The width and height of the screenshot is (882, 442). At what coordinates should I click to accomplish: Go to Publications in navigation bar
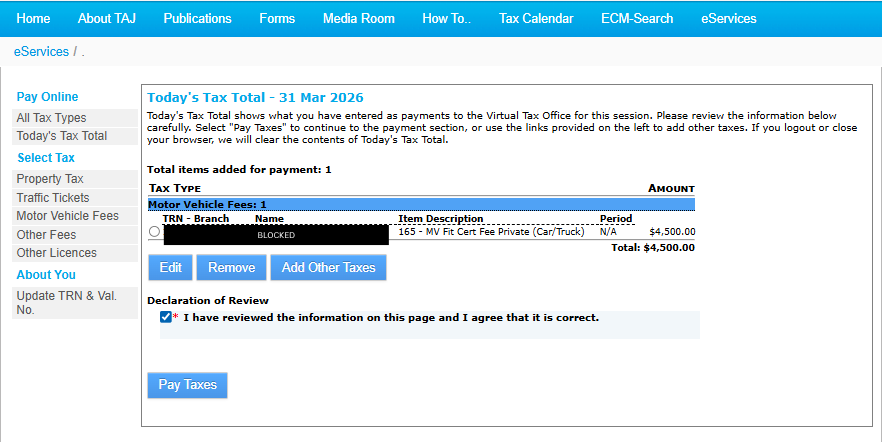click(197, 18)
